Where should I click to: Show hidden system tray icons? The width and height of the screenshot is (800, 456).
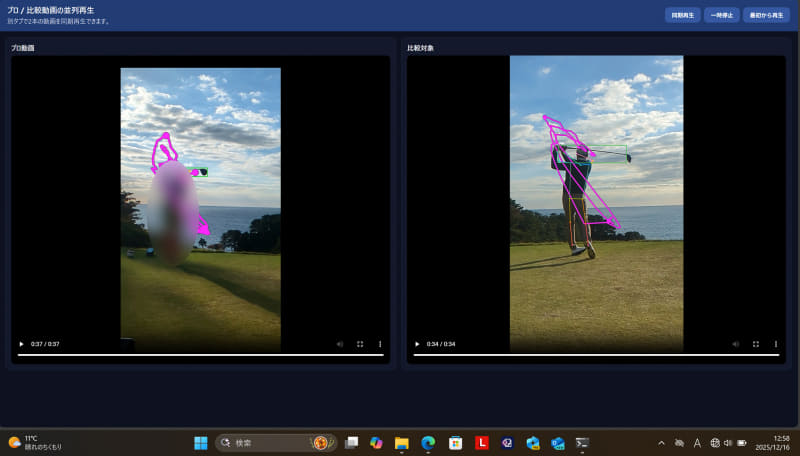tap(661, 443)
